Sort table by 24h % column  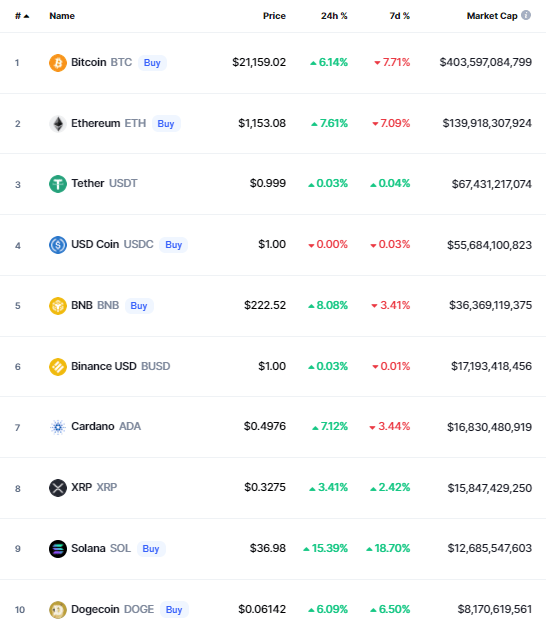(334, 16)
